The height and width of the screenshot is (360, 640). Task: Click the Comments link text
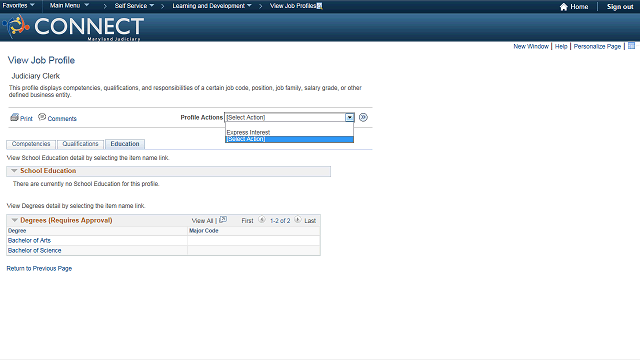coord(62,119)
